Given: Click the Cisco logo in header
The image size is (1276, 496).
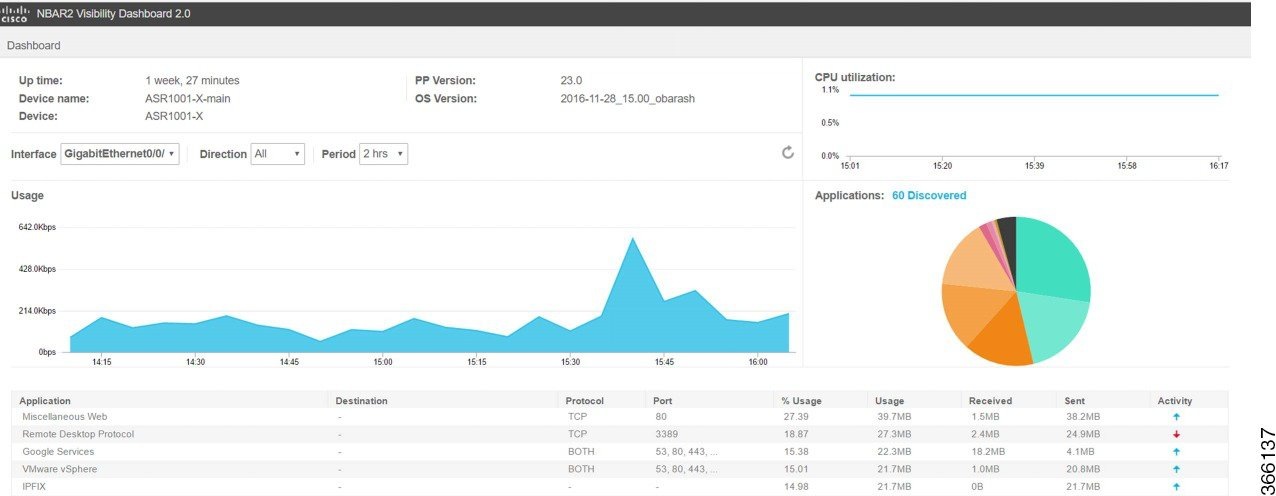Looking at the screenshot, I should tap(15, 14).
